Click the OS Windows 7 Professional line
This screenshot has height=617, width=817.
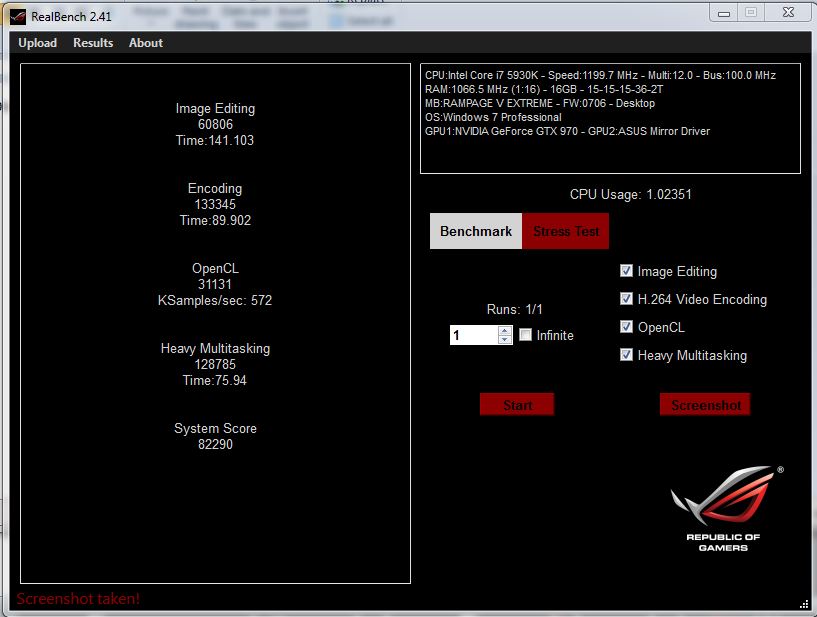493,117
